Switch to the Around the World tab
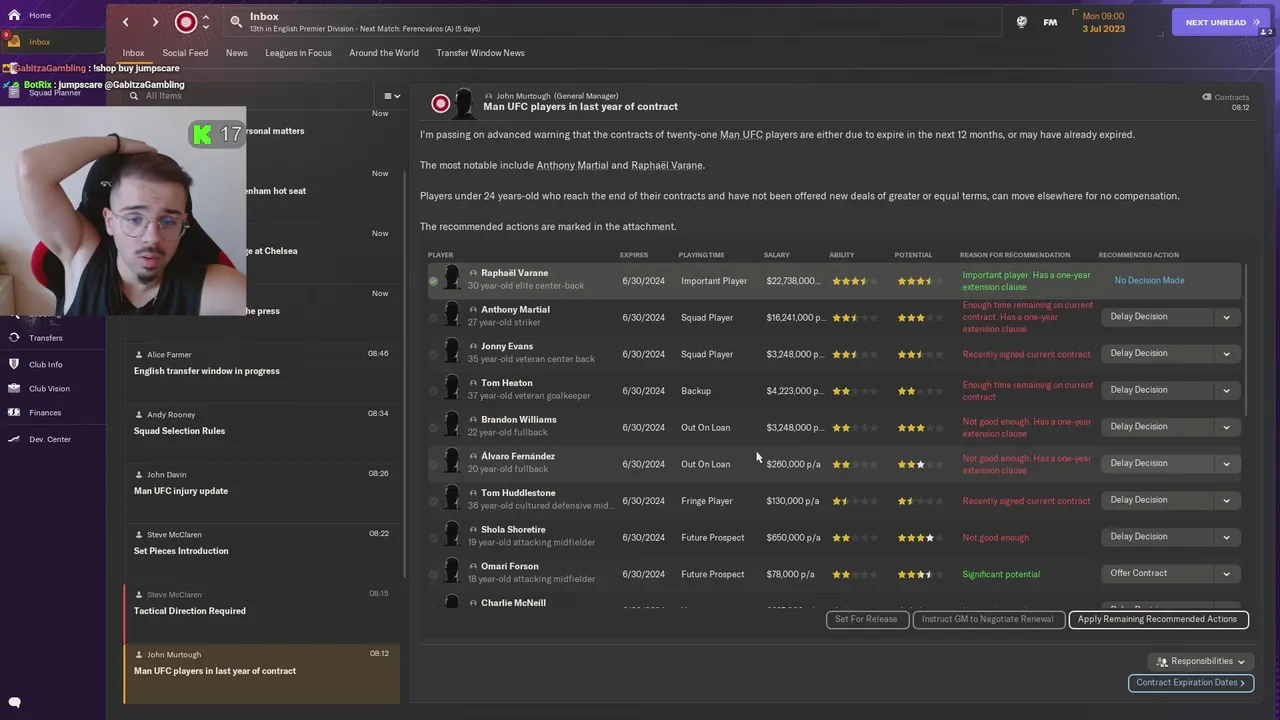 pos(384,53)
